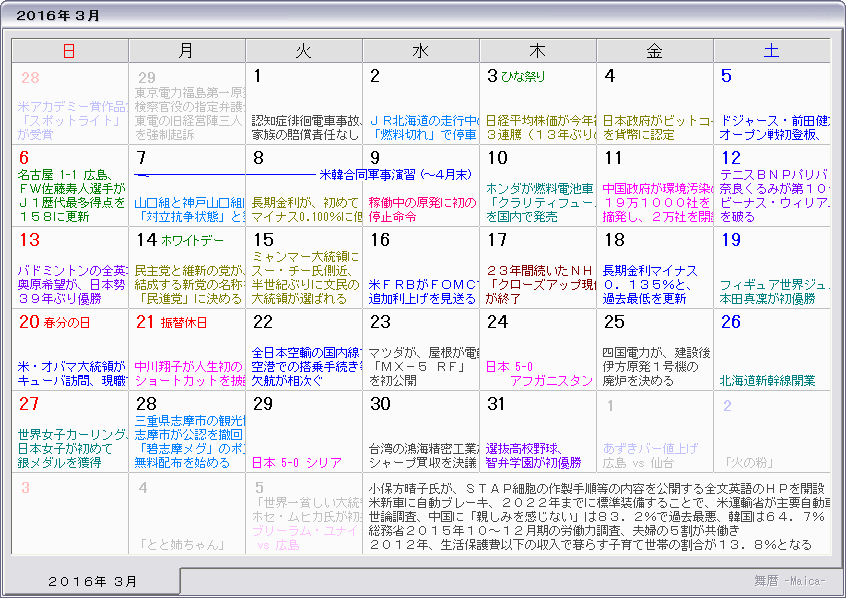The image size is (846, 598).
Task: Click the ＪＲ北海道の走行中 entry on March 2
Action: [x=424, y=127]
